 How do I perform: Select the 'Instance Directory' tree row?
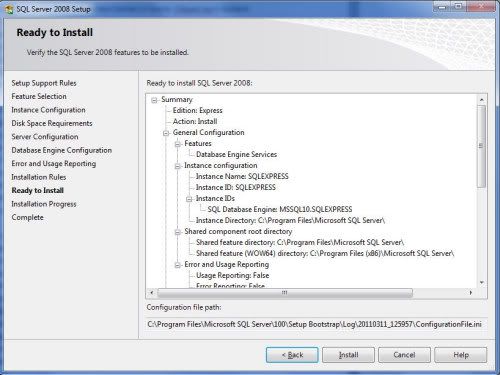point(290,220)
